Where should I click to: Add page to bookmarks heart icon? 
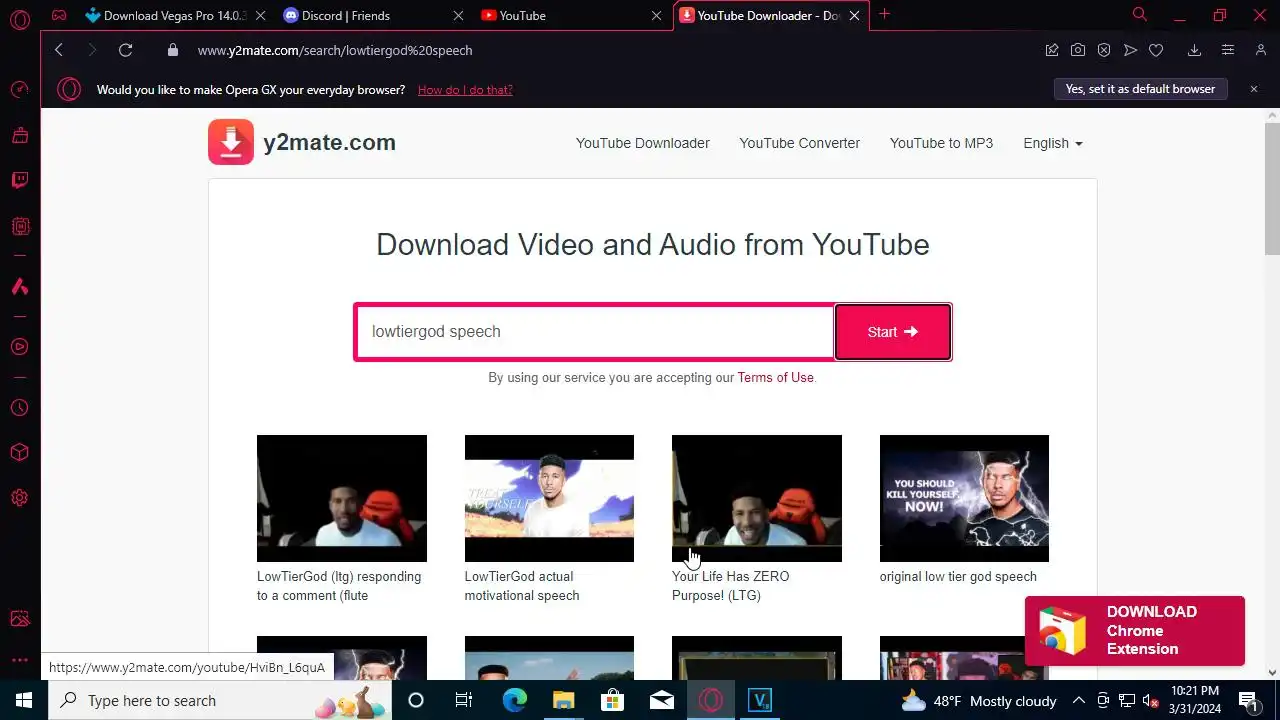point(1156,50)
